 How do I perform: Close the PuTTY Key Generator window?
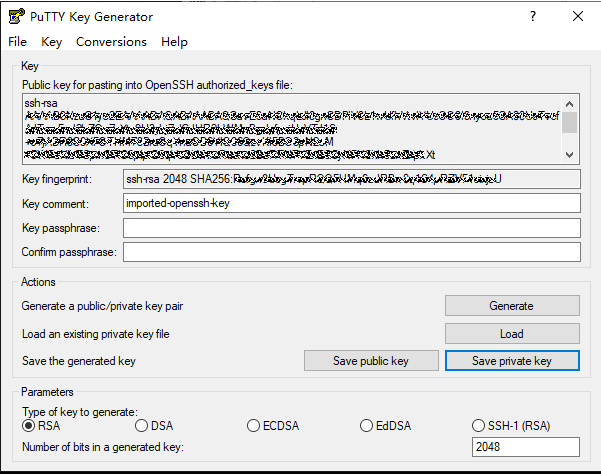pos(578,16)
